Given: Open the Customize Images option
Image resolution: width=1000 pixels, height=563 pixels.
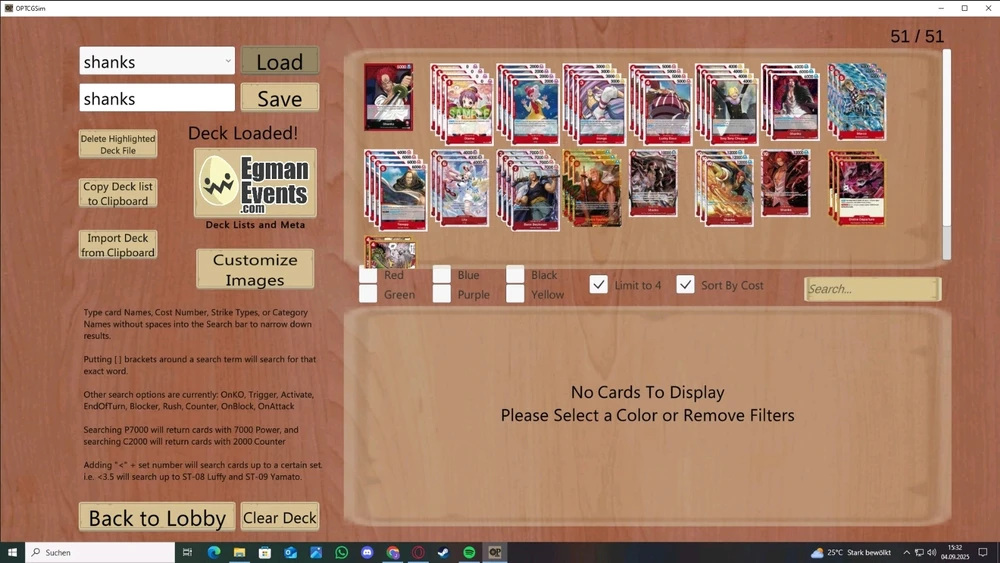Looking at the screenshot, I should point(255,270).
